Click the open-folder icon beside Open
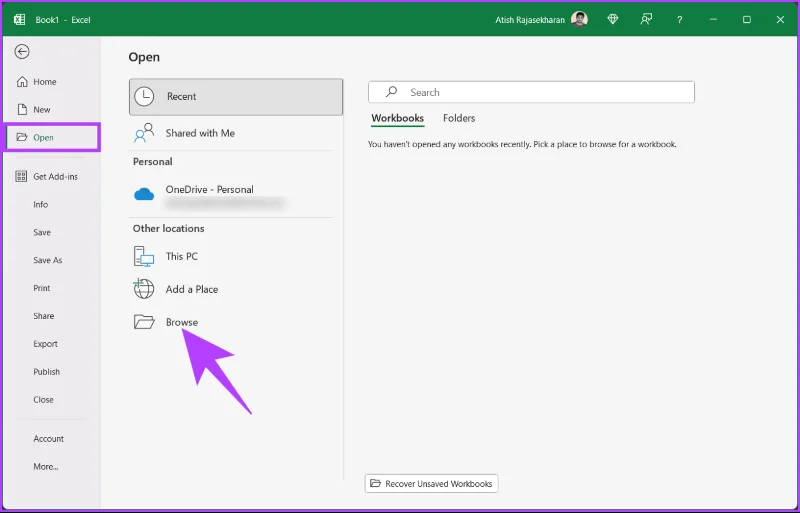This screenshot has height=513, width=800. 21,137
